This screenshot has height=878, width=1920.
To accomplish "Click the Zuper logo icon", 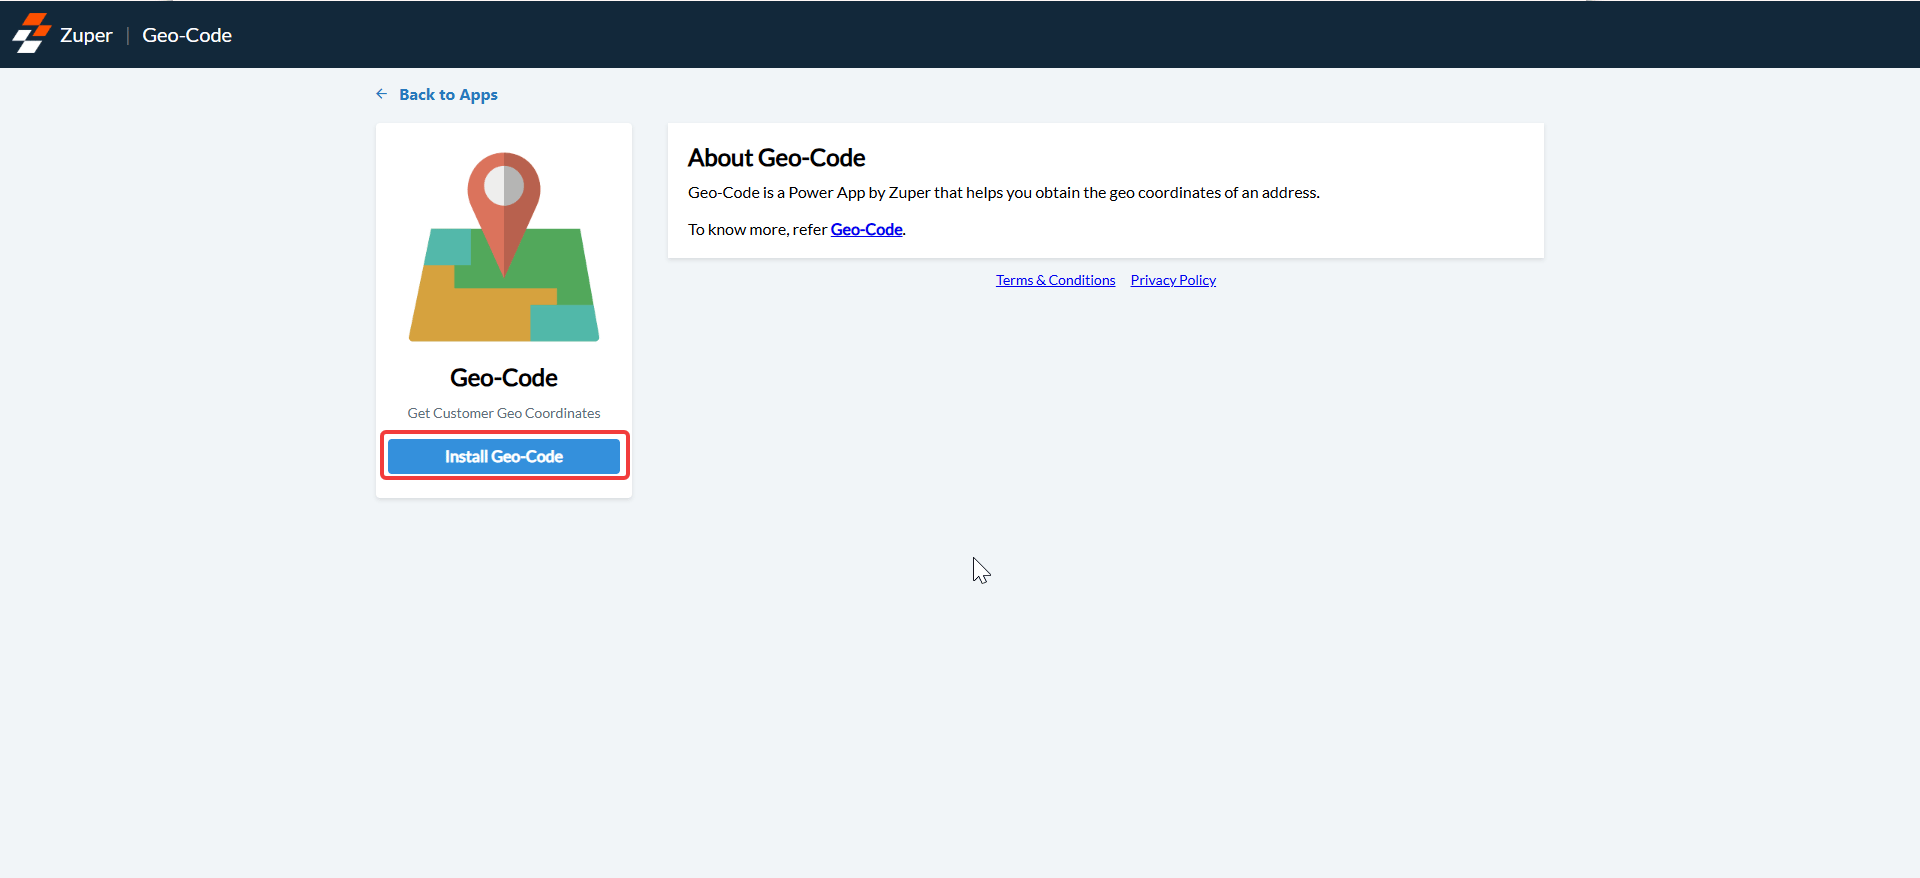I will click(x=32, y=33).
